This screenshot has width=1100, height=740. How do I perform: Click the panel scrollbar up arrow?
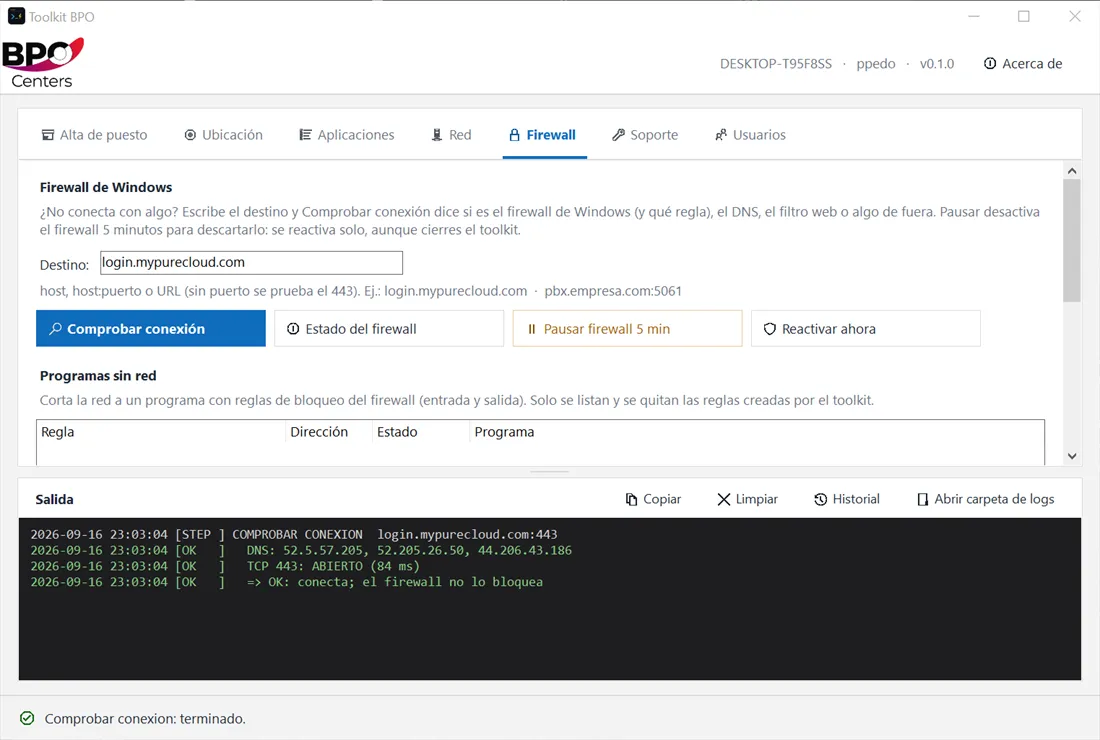click(x=1072, y=171)
